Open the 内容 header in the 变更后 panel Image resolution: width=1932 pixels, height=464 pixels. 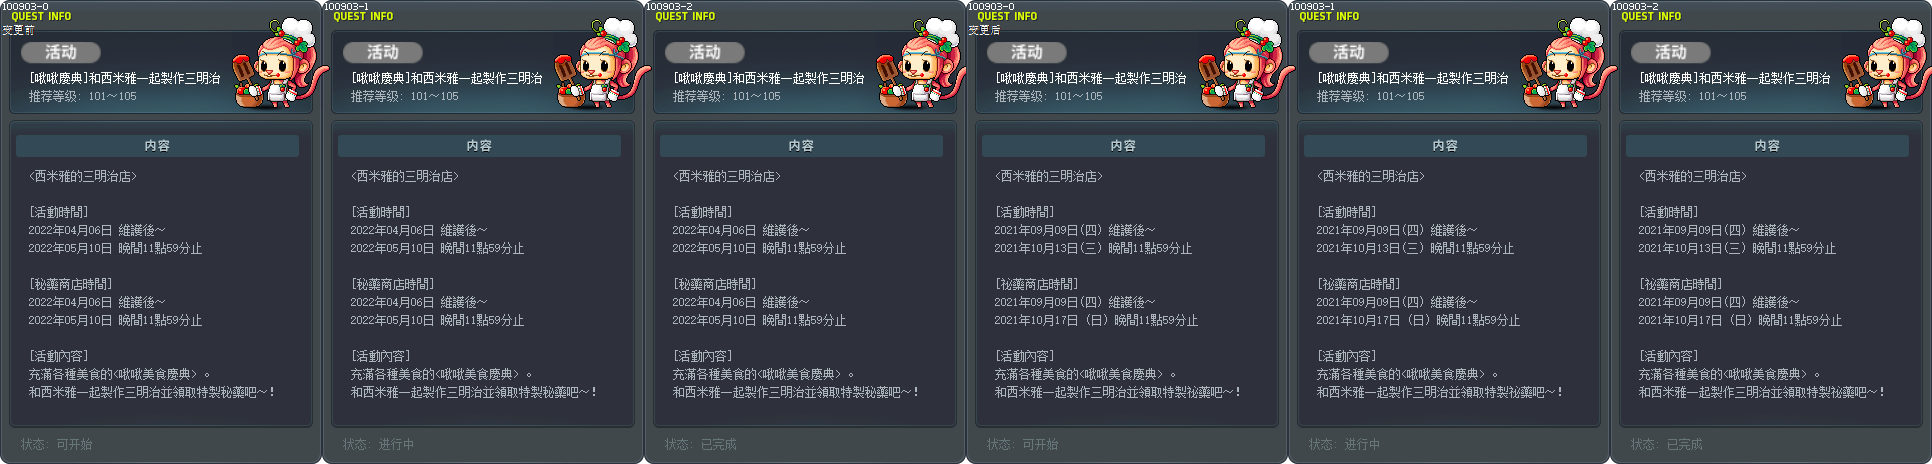coord(1123,146)
